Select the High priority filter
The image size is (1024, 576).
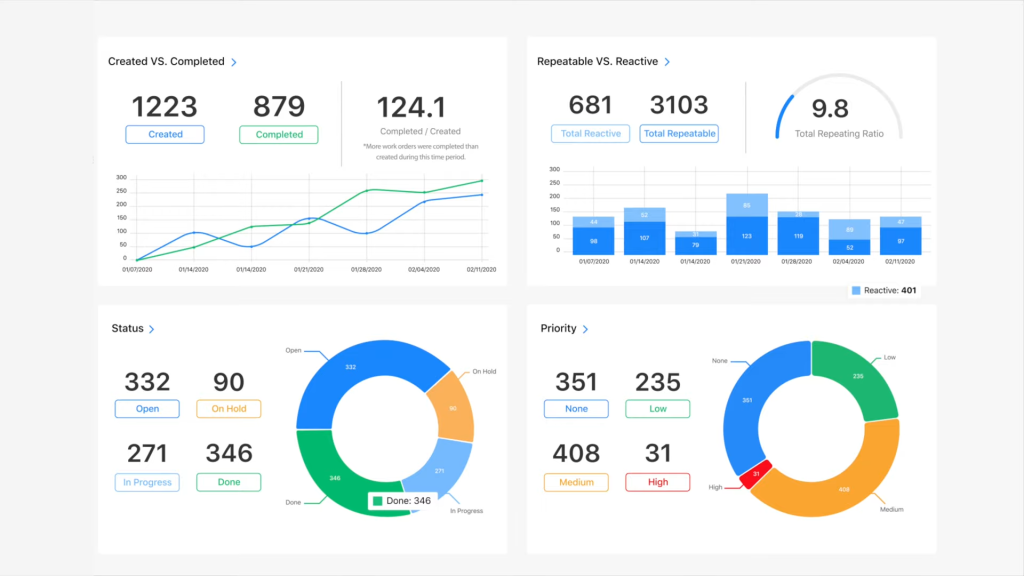click(657, 482)
